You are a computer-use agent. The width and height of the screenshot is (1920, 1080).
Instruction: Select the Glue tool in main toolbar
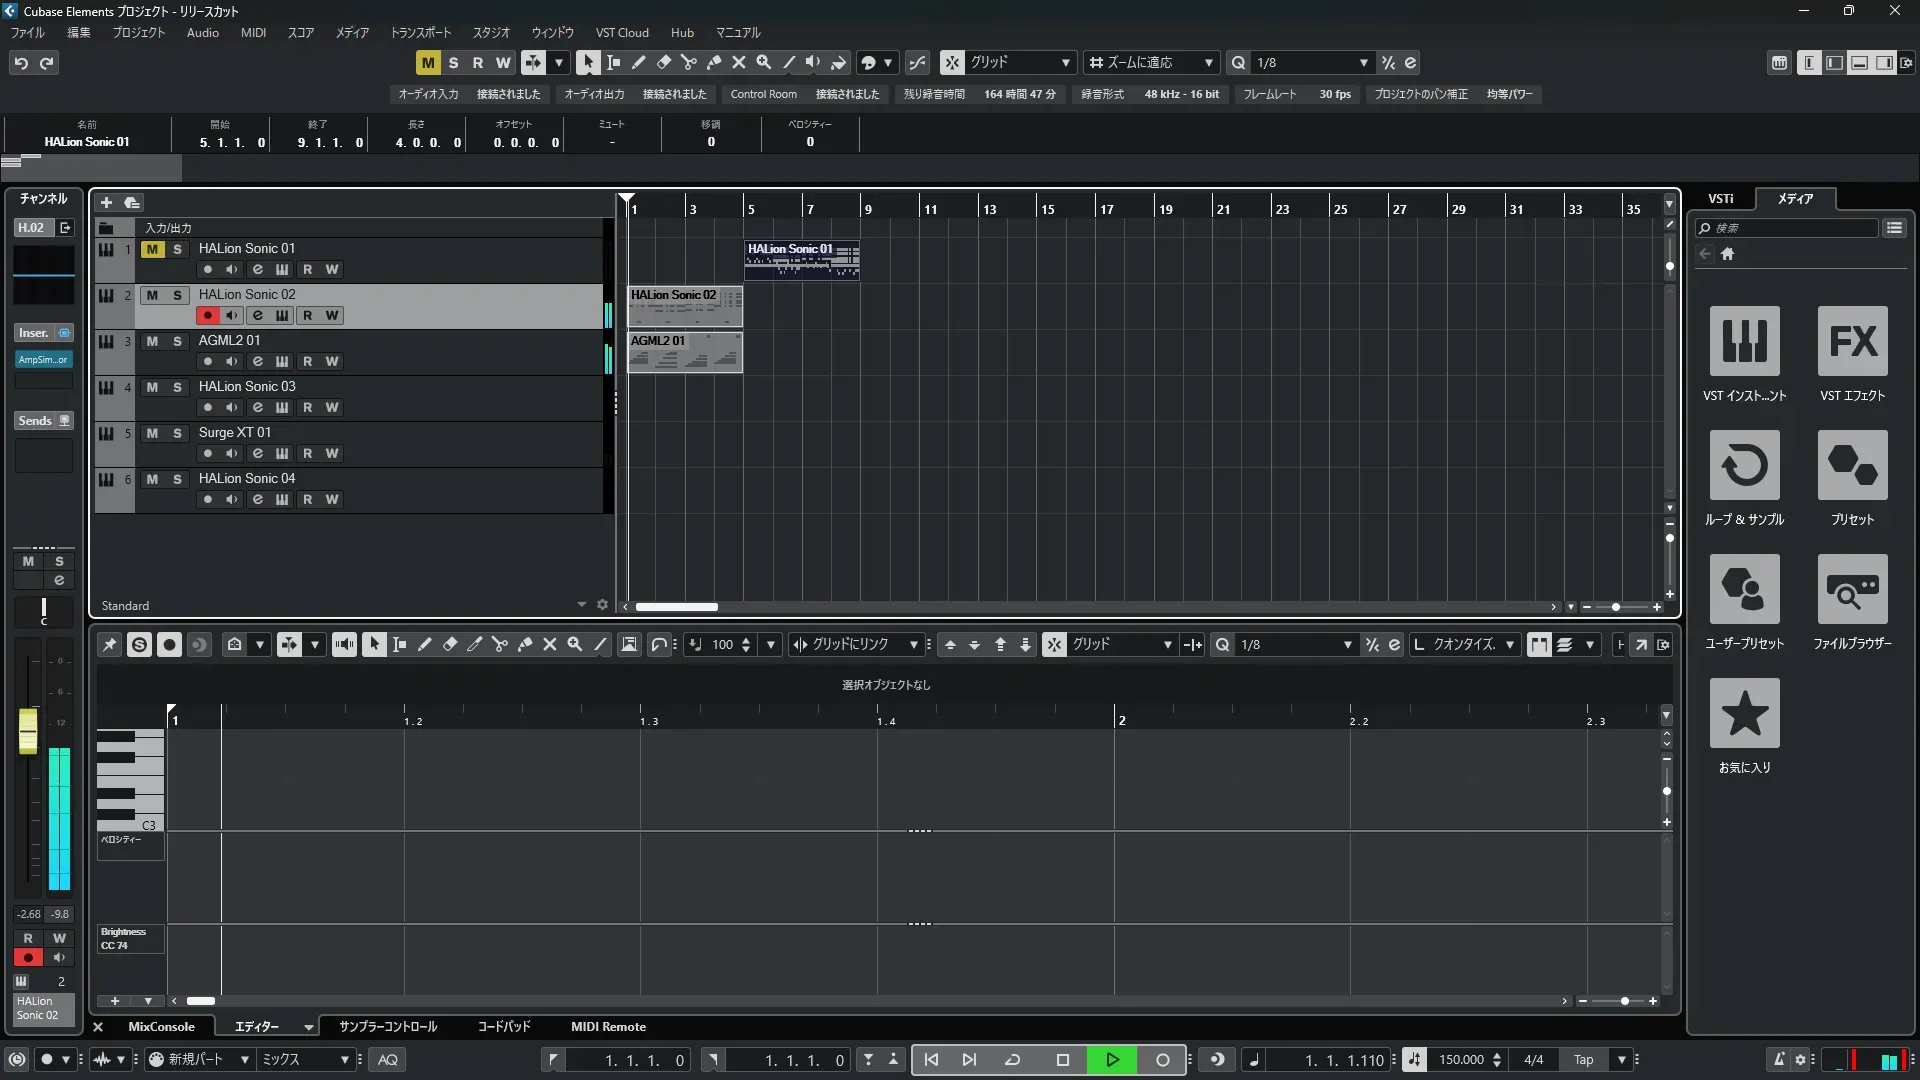[x=713, y=62]
